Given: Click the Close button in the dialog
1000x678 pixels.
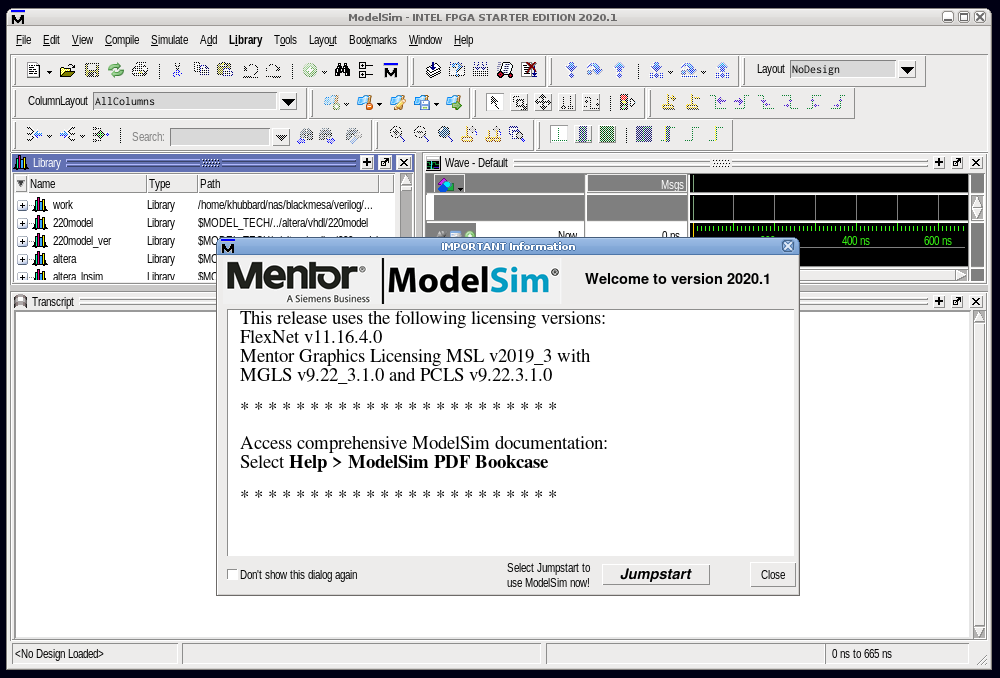Looking at the screenshot, I should pyautogui.click(x=773, y=574).
